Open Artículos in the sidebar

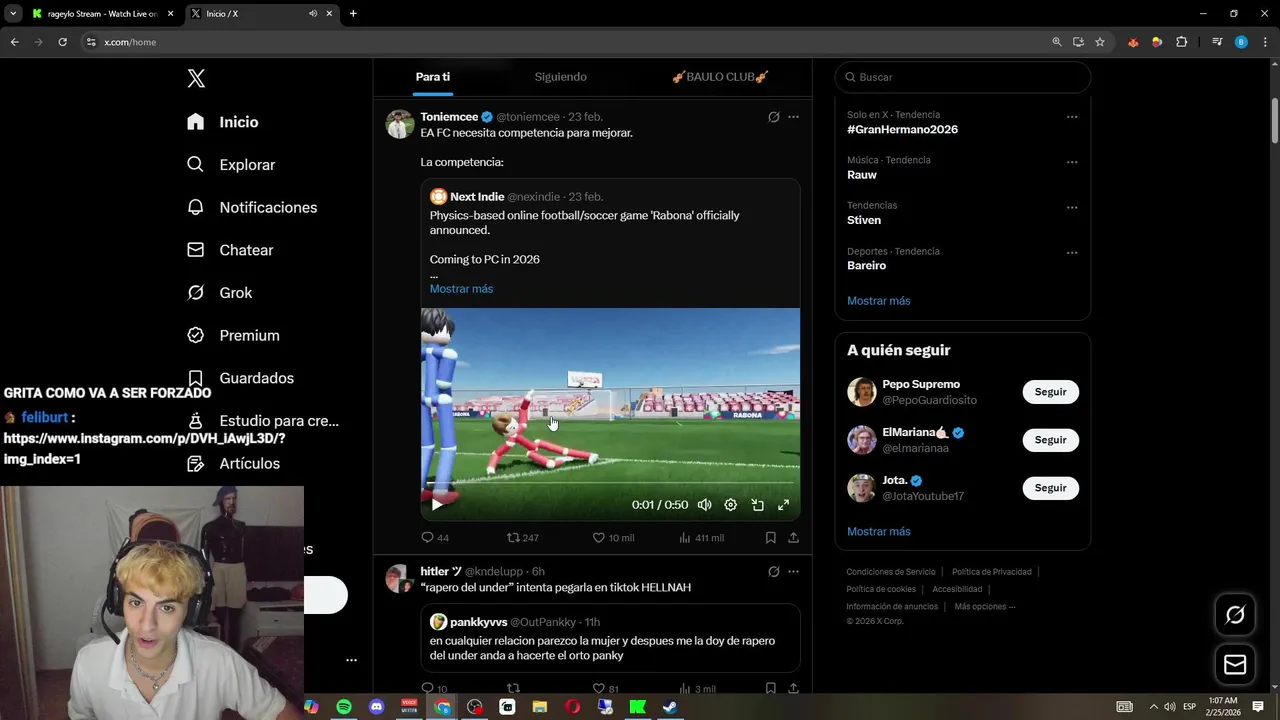coord(234,463)
